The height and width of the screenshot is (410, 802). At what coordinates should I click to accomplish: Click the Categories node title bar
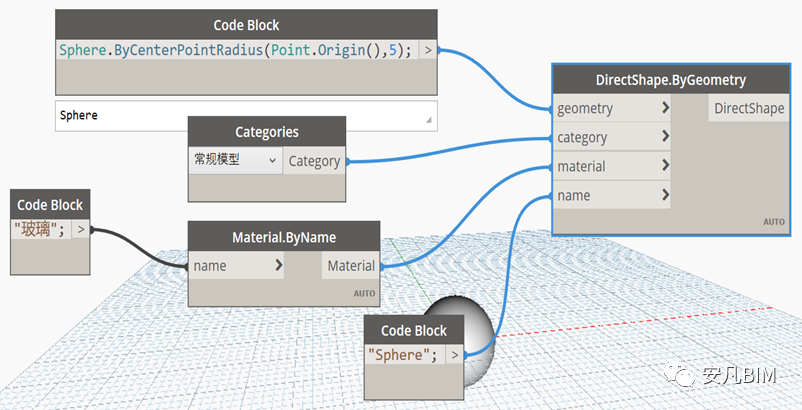(267, 131)
